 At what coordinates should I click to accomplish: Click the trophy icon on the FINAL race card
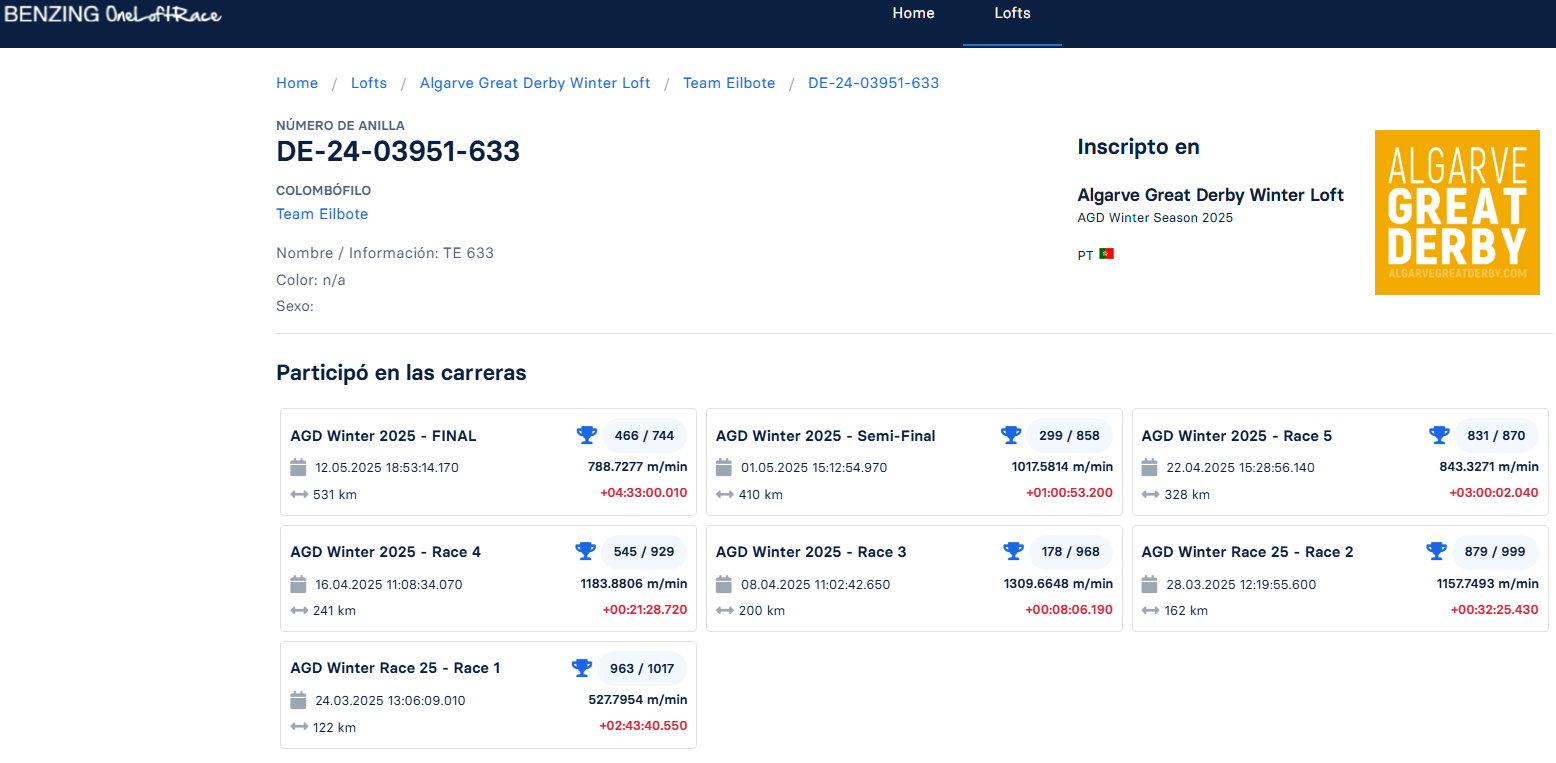click(x=586, y=435)
